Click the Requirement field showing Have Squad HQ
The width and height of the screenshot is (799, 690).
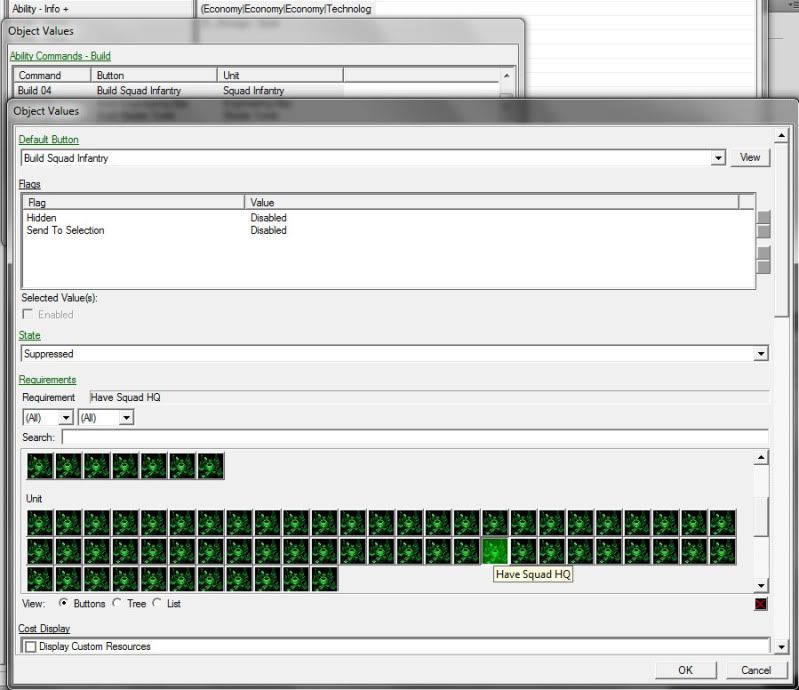[429, 397]
